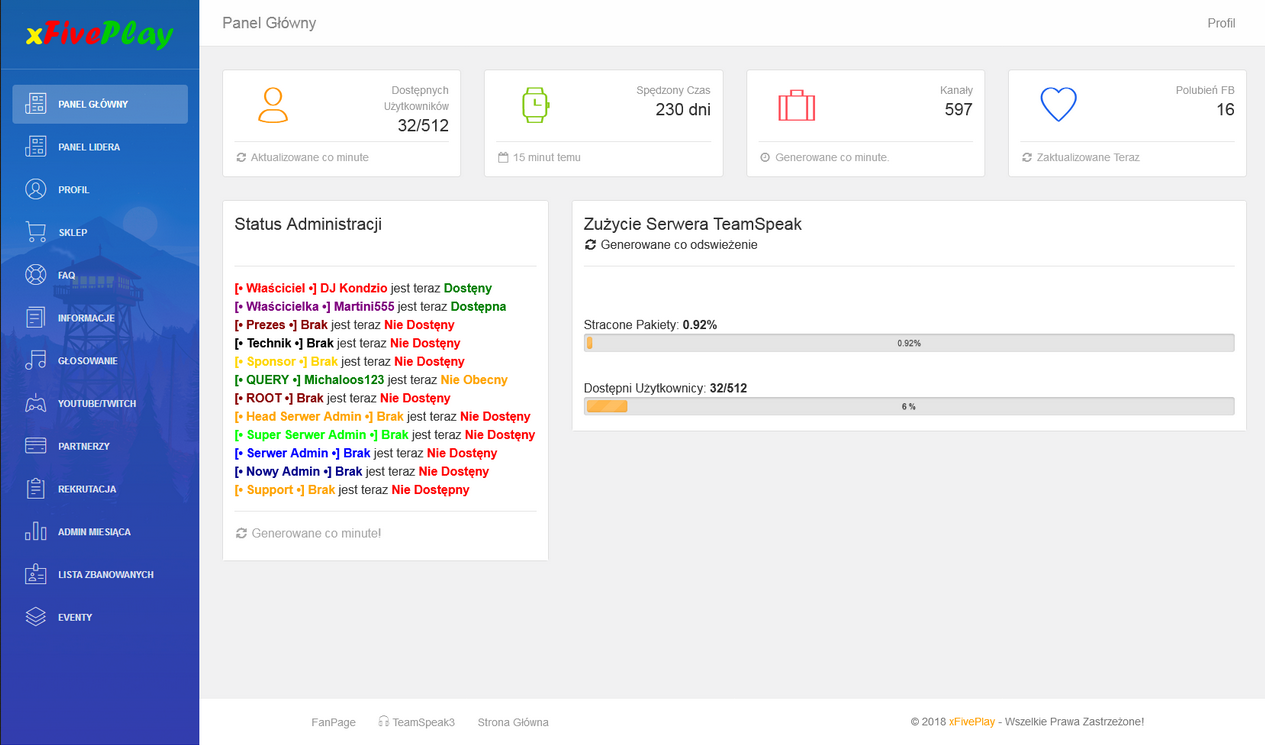Open Panel Lidera in the sidebar
This screenshot has width=1265, height=745.
coord(89,147)
